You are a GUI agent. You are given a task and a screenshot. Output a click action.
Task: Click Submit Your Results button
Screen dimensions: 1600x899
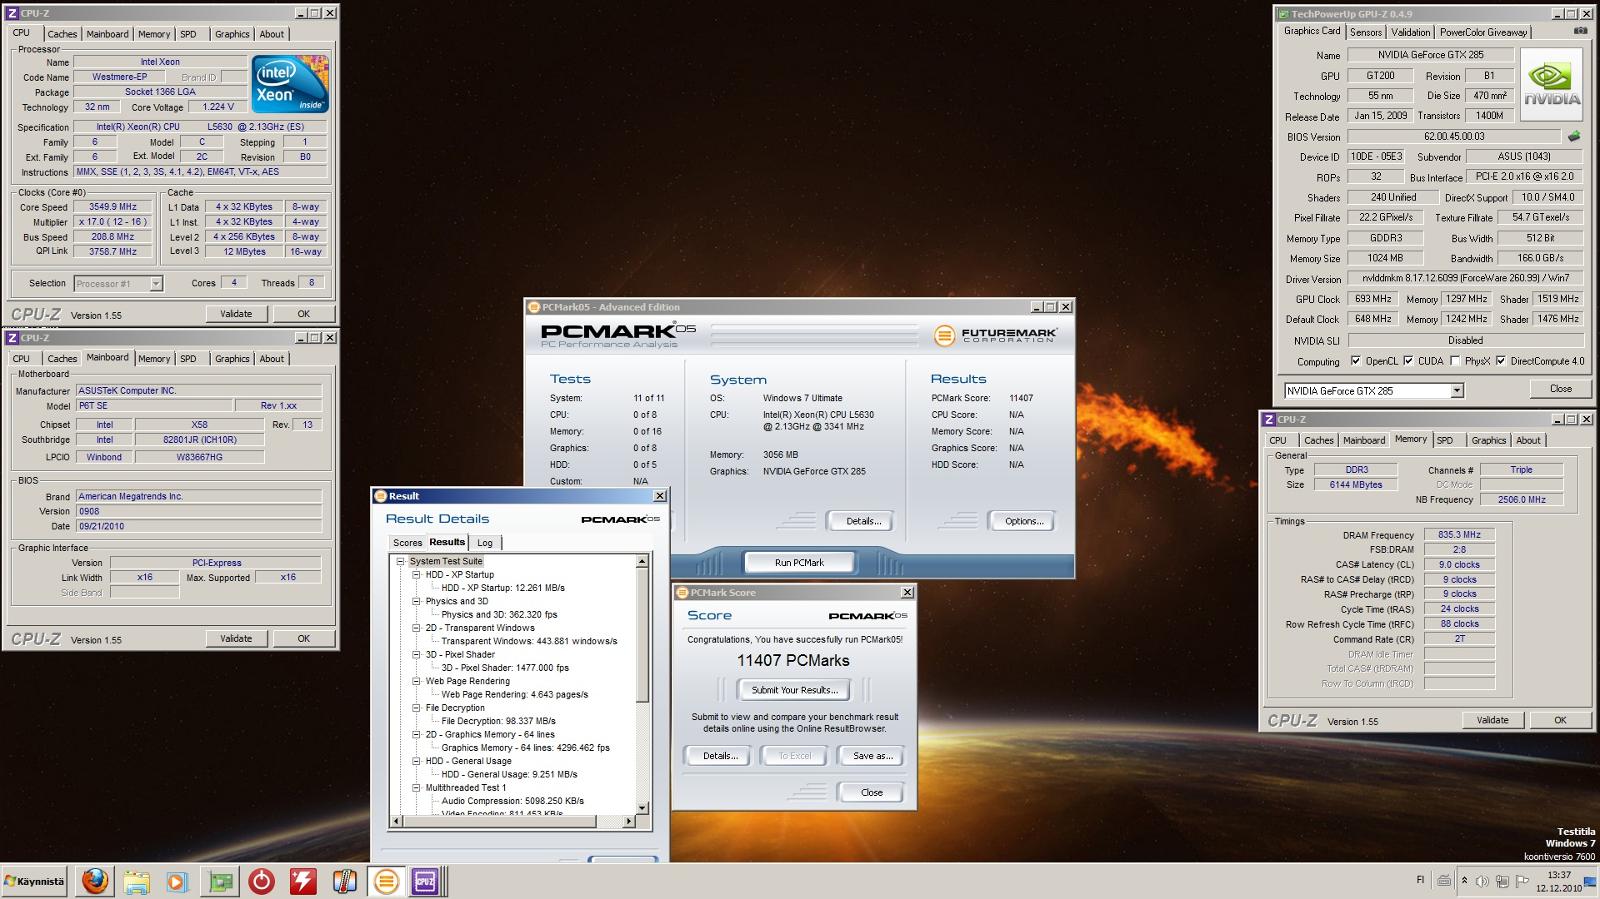[794, 690]
